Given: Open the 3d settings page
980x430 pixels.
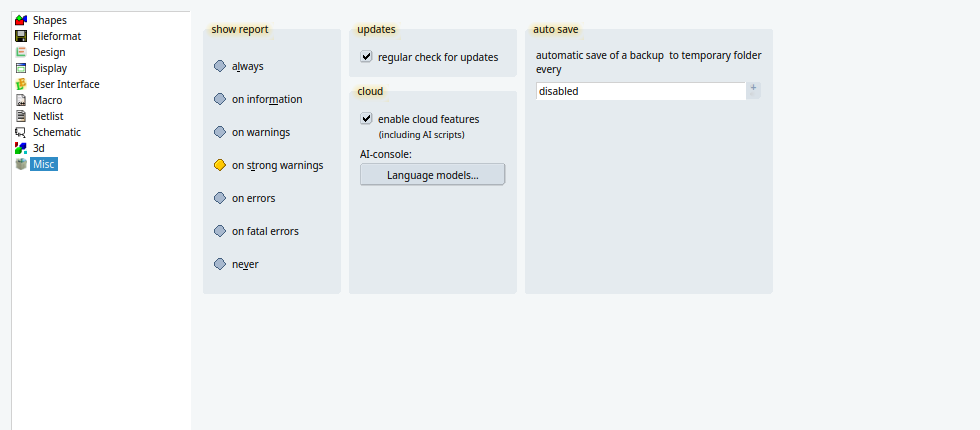Looking at the screenshot, I should (39, 148).
